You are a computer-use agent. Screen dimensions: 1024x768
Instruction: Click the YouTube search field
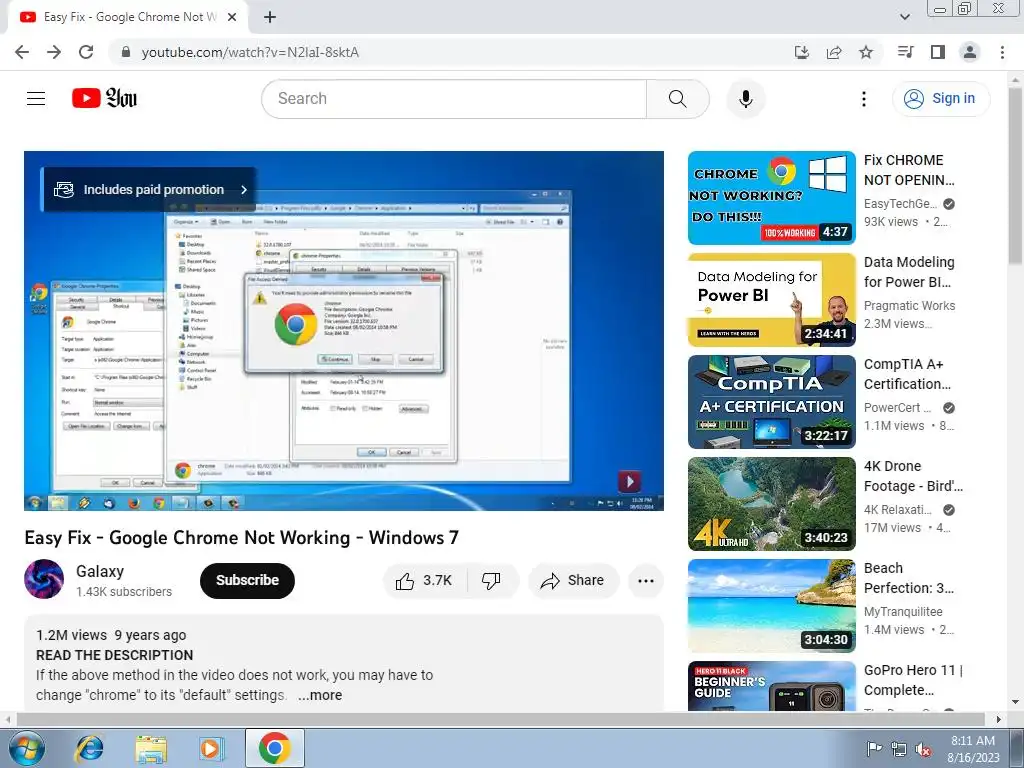[454, 99]
